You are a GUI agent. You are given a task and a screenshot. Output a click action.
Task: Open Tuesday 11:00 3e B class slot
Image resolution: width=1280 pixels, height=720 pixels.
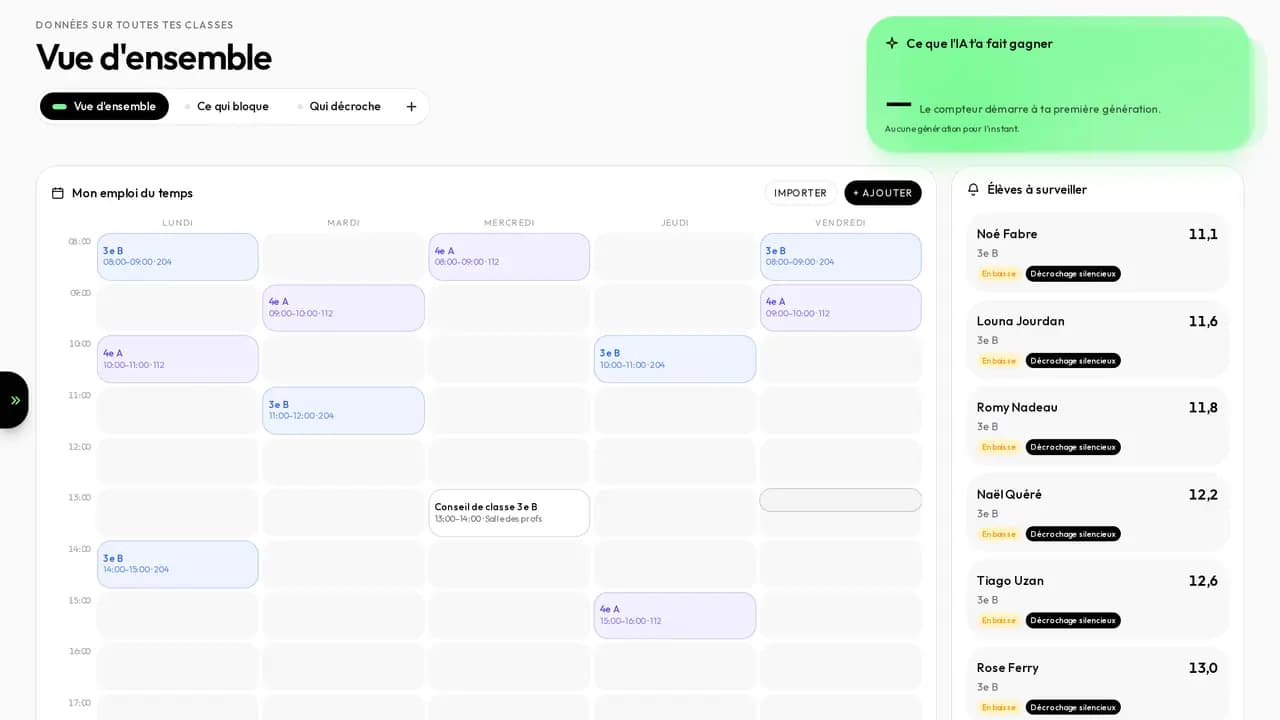coord(344,410)
